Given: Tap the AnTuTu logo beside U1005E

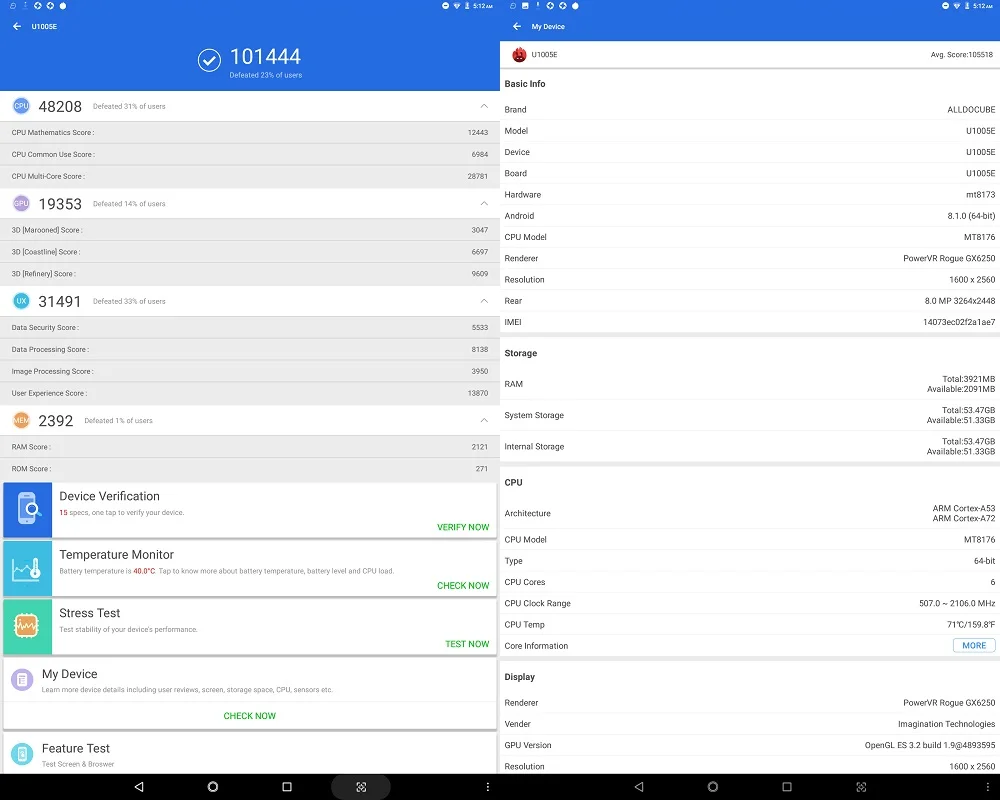Looking at the screenshot, I should [x=519, y=55].
